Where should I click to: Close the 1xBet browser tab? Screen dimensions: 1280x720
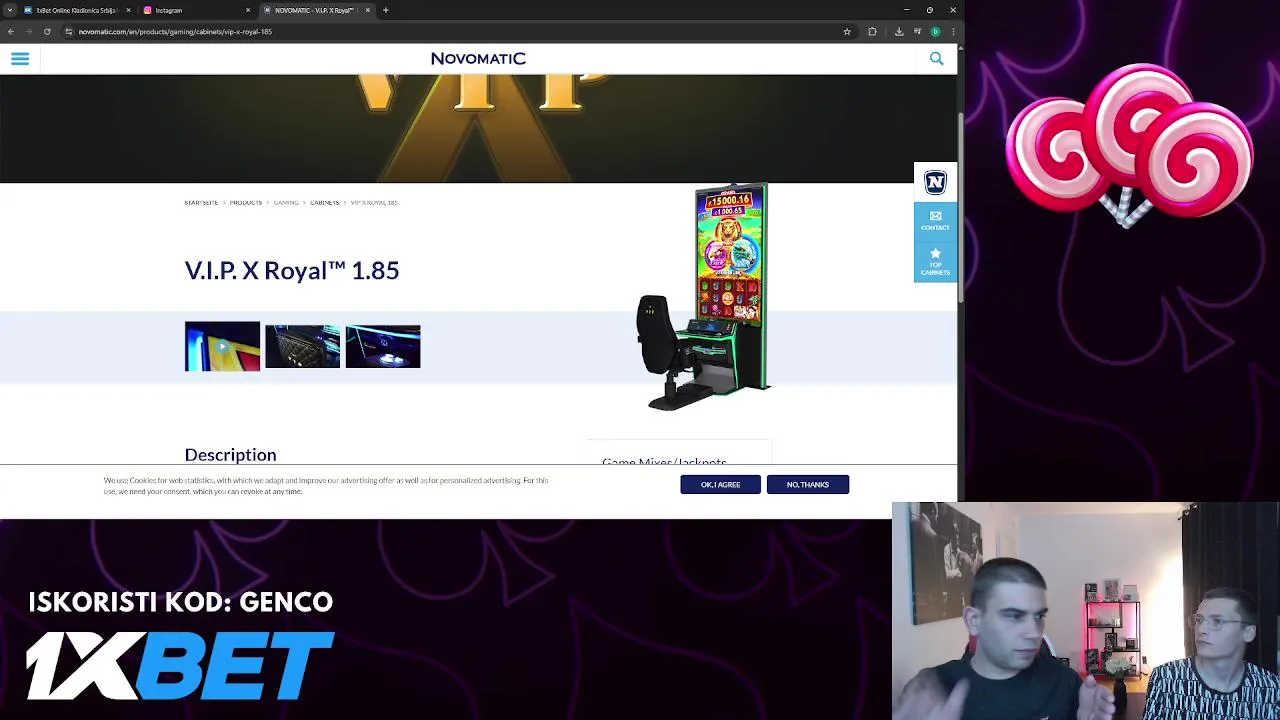point(128,10)
